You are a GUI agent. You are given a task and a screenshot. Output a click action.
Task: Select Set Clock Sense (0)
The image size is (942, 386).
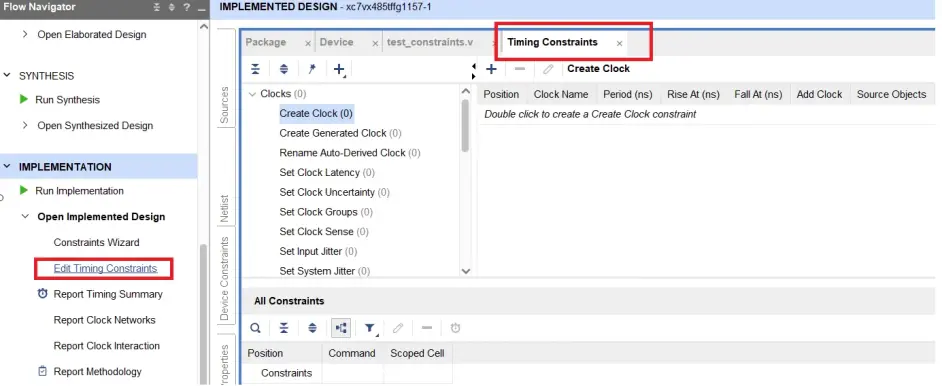coord(324,231)
